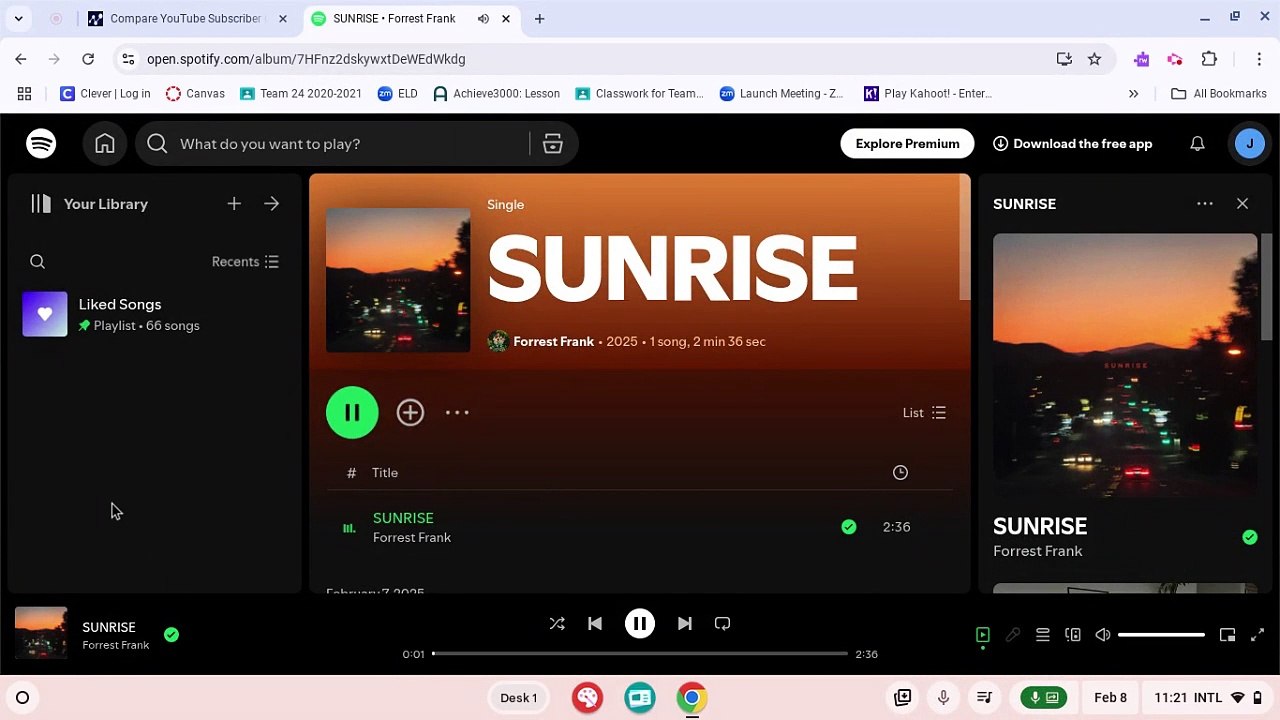The width and height of the screenshot is (1280, 720).
Task: Open the Chrome Extensions puzzle icon
Action: (x=1209, y=59)
